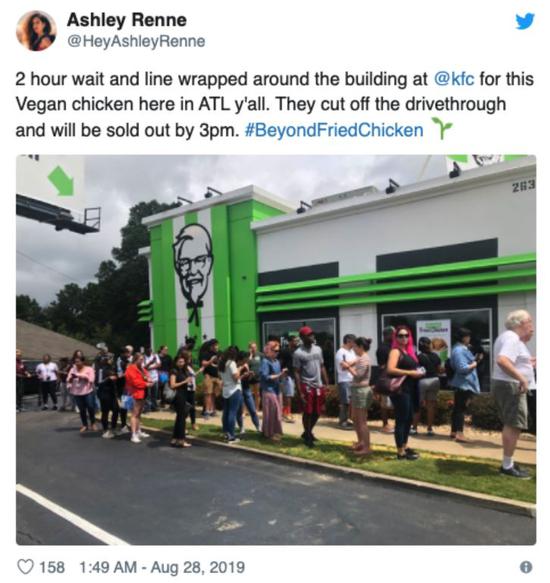Click the seedling emoji after the hashtag
This screenshot has width=550, height=583.
[x=441, y=128]
